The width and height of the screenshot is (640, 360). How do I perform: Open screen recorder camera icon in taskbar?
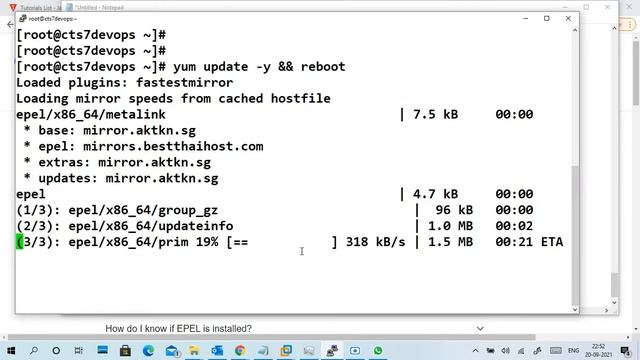(355, 350)
